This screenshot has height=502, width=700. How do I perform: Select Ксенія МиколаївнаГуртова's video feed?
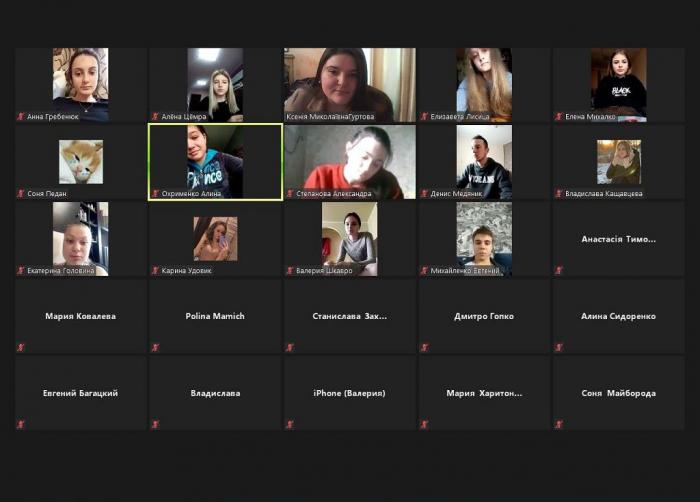pyautogui.click(x=350, y=85)
